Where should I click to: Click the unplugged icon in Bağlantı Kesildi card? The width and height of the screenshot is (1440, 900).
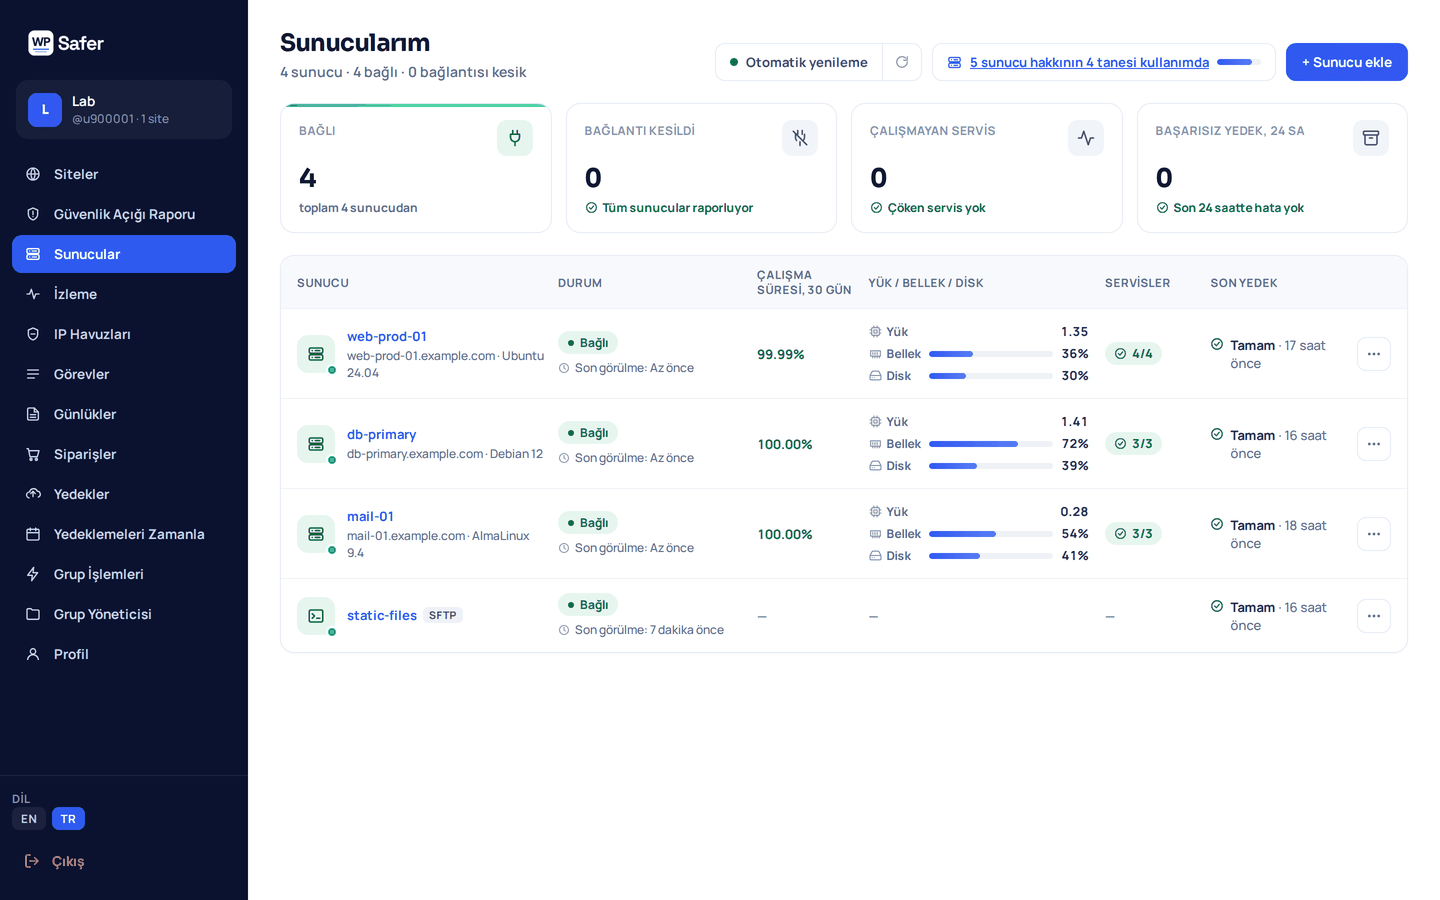click(x=800, y=138)
